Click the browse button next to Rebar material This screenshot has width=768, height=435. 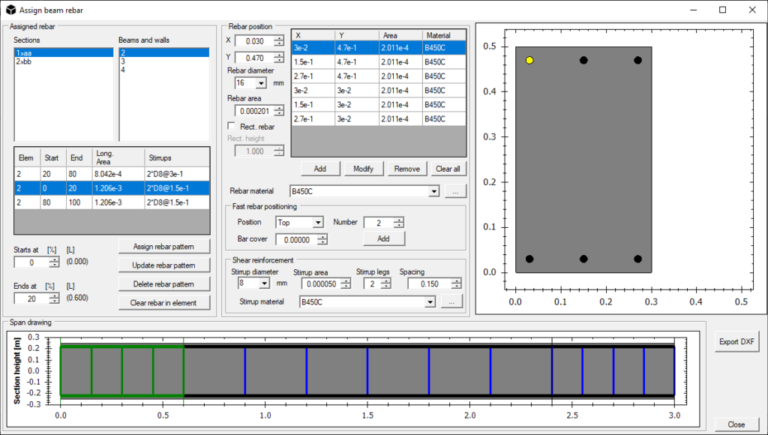[453, 191]
